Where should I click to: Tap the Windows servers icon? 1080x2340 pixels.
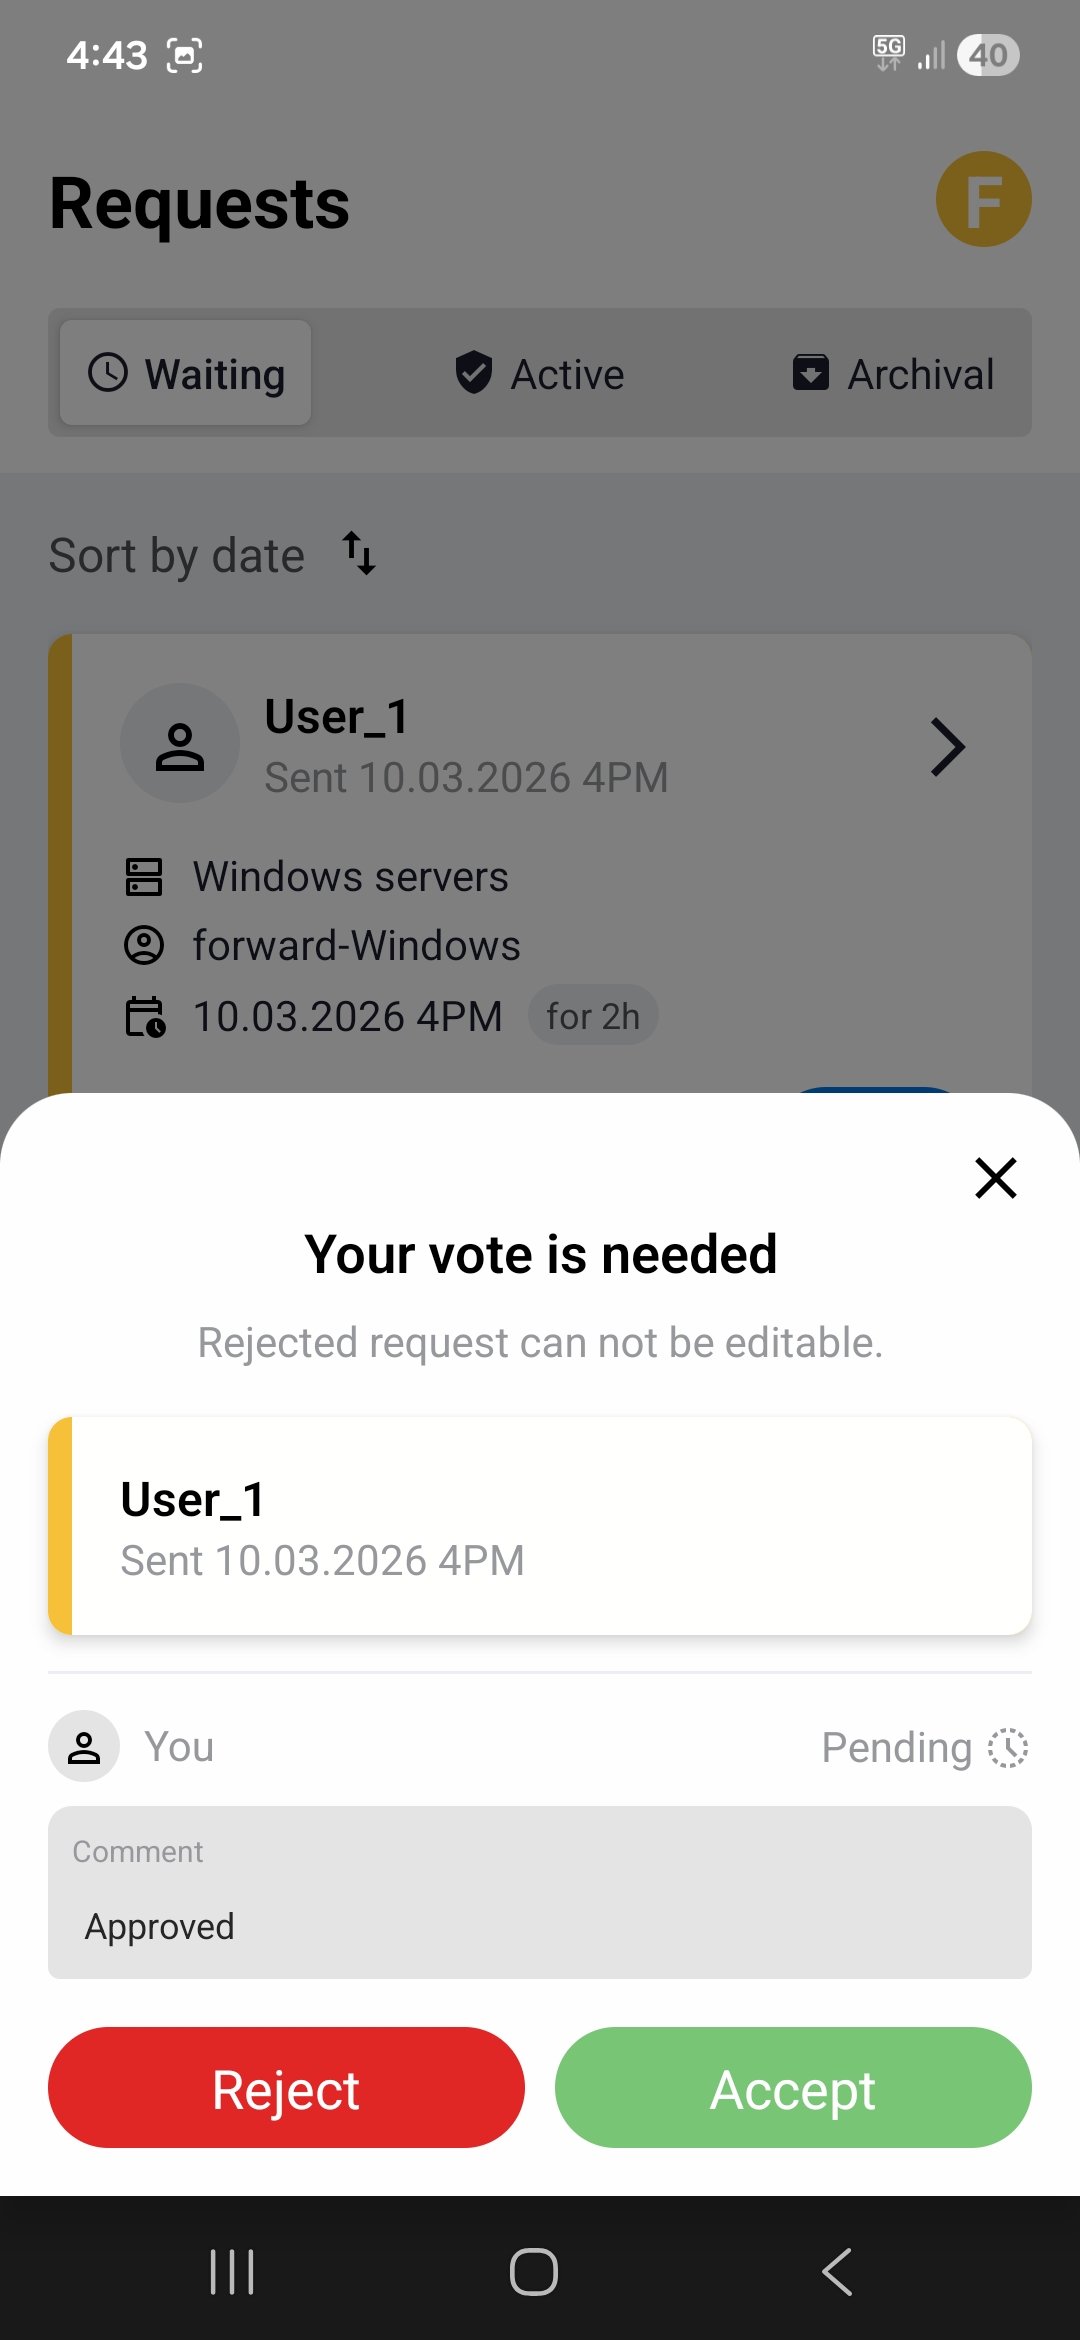pos(144,877)
